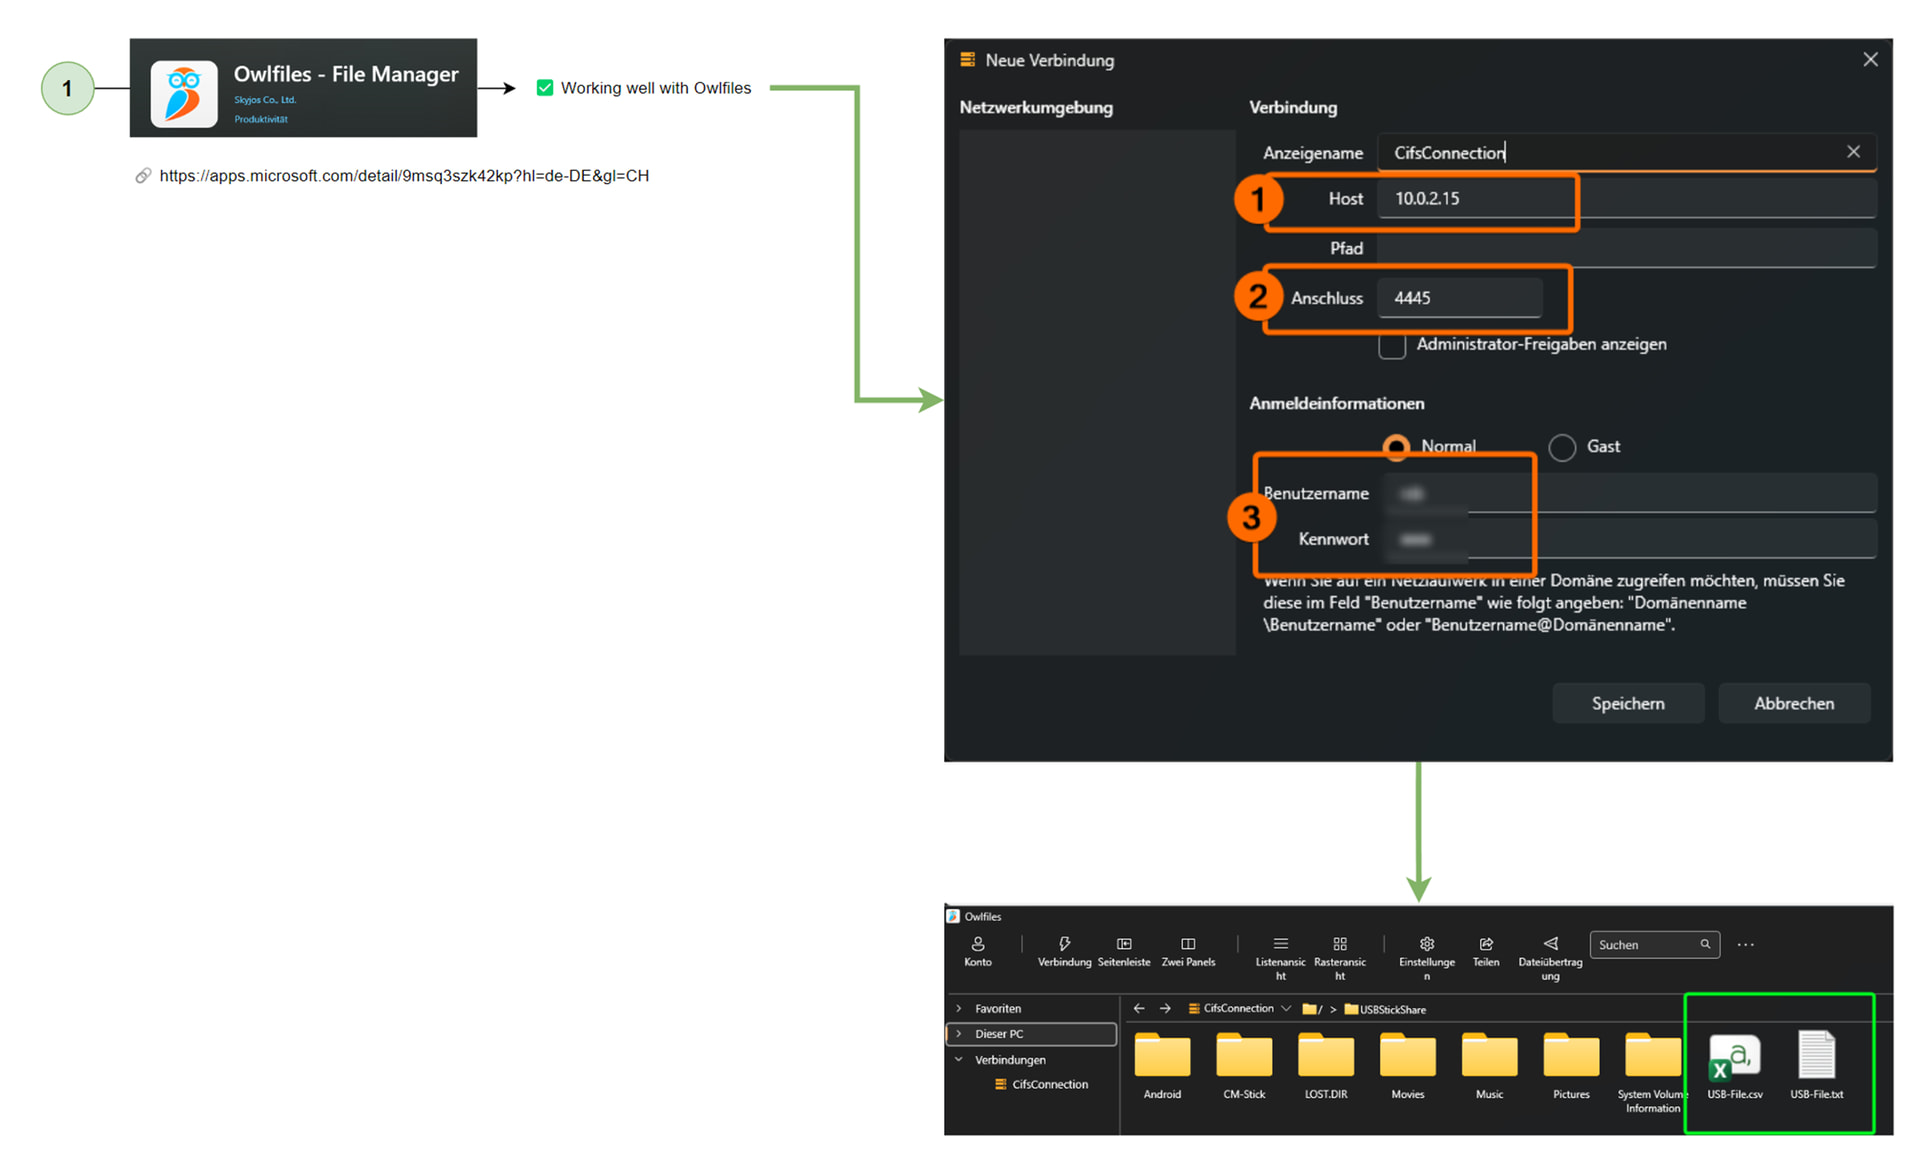Collapse the Verbindungen tree node
The width and height of the screenshot is (1920, 1160).
point(959,1059)
